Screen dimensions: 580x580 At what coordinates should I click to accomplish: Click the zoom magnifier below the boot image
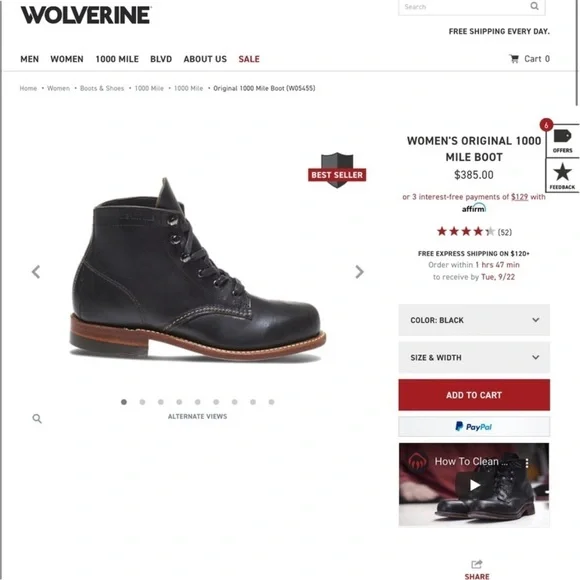pyautogui.click(x=37, y=418)
